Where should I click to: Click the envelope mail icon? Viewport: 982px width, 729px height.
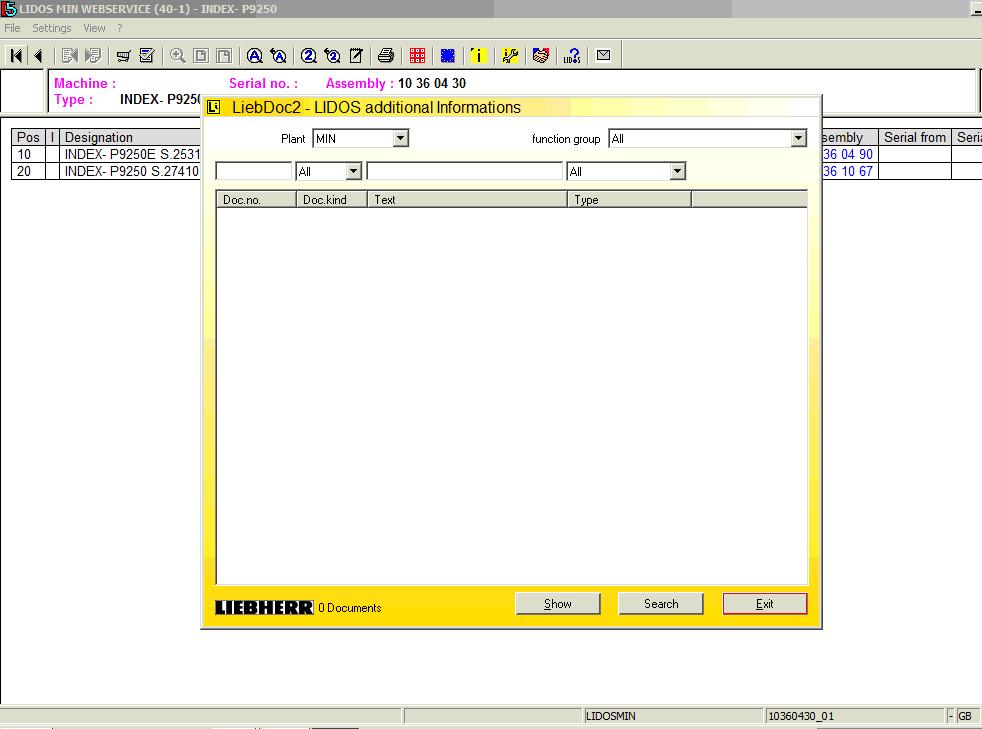[603, 55]
